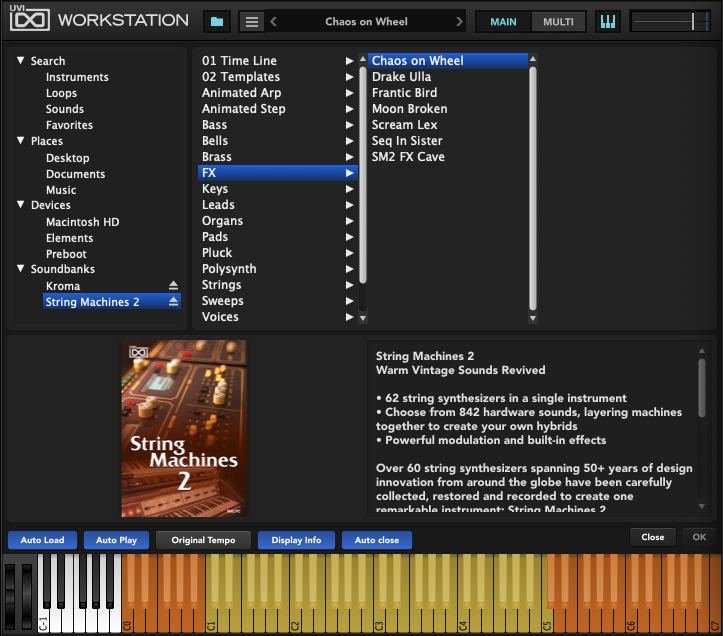Viewport: 723px width, 636px height.
Task: Select the Frantic Bird preset
Action: [448, 93]
